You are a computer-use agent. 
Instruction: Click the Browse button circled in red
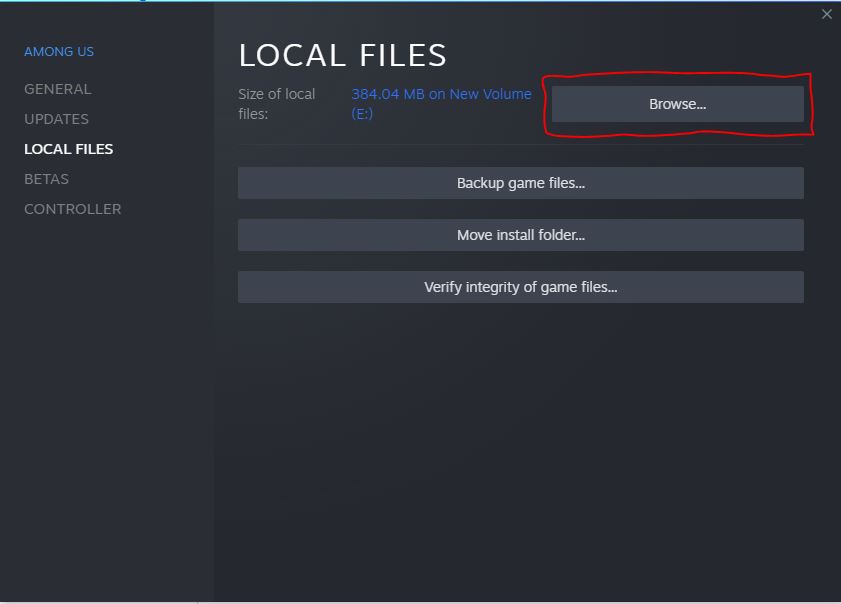pos(677,103)
